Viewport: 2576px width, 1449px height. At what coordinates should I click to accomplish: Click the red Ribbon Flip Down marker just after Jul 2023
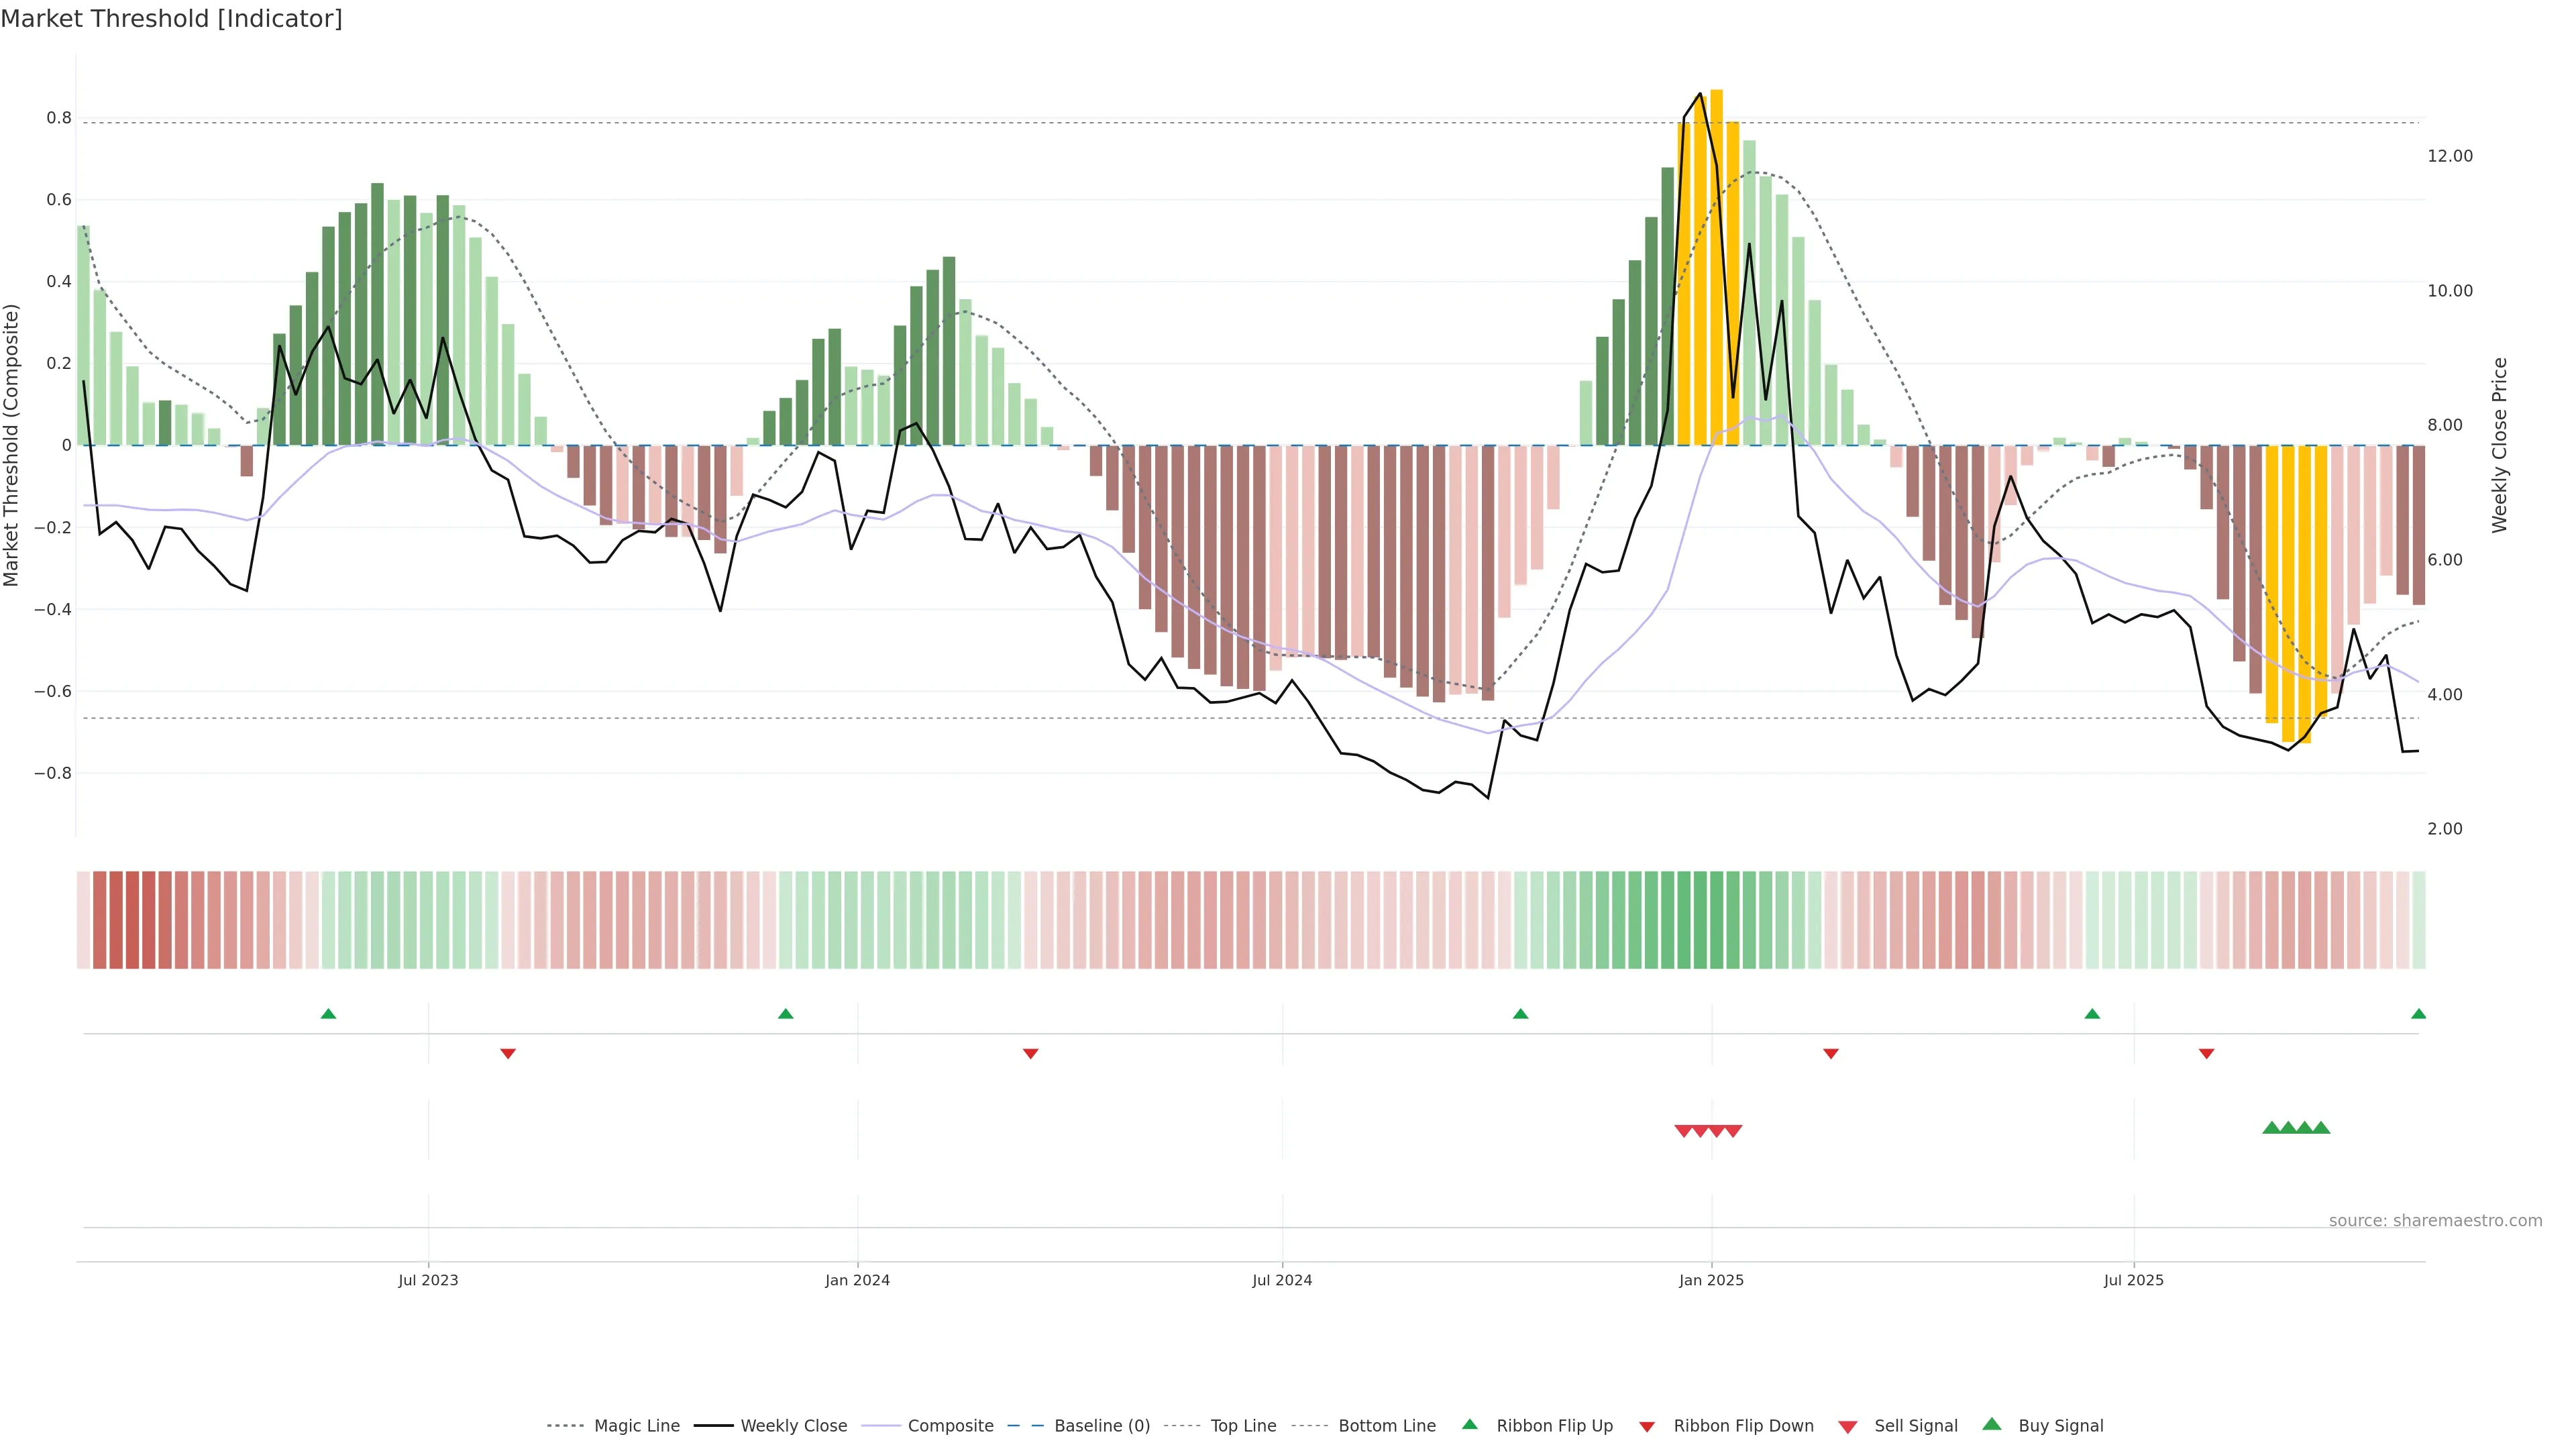pos(508,1054)
